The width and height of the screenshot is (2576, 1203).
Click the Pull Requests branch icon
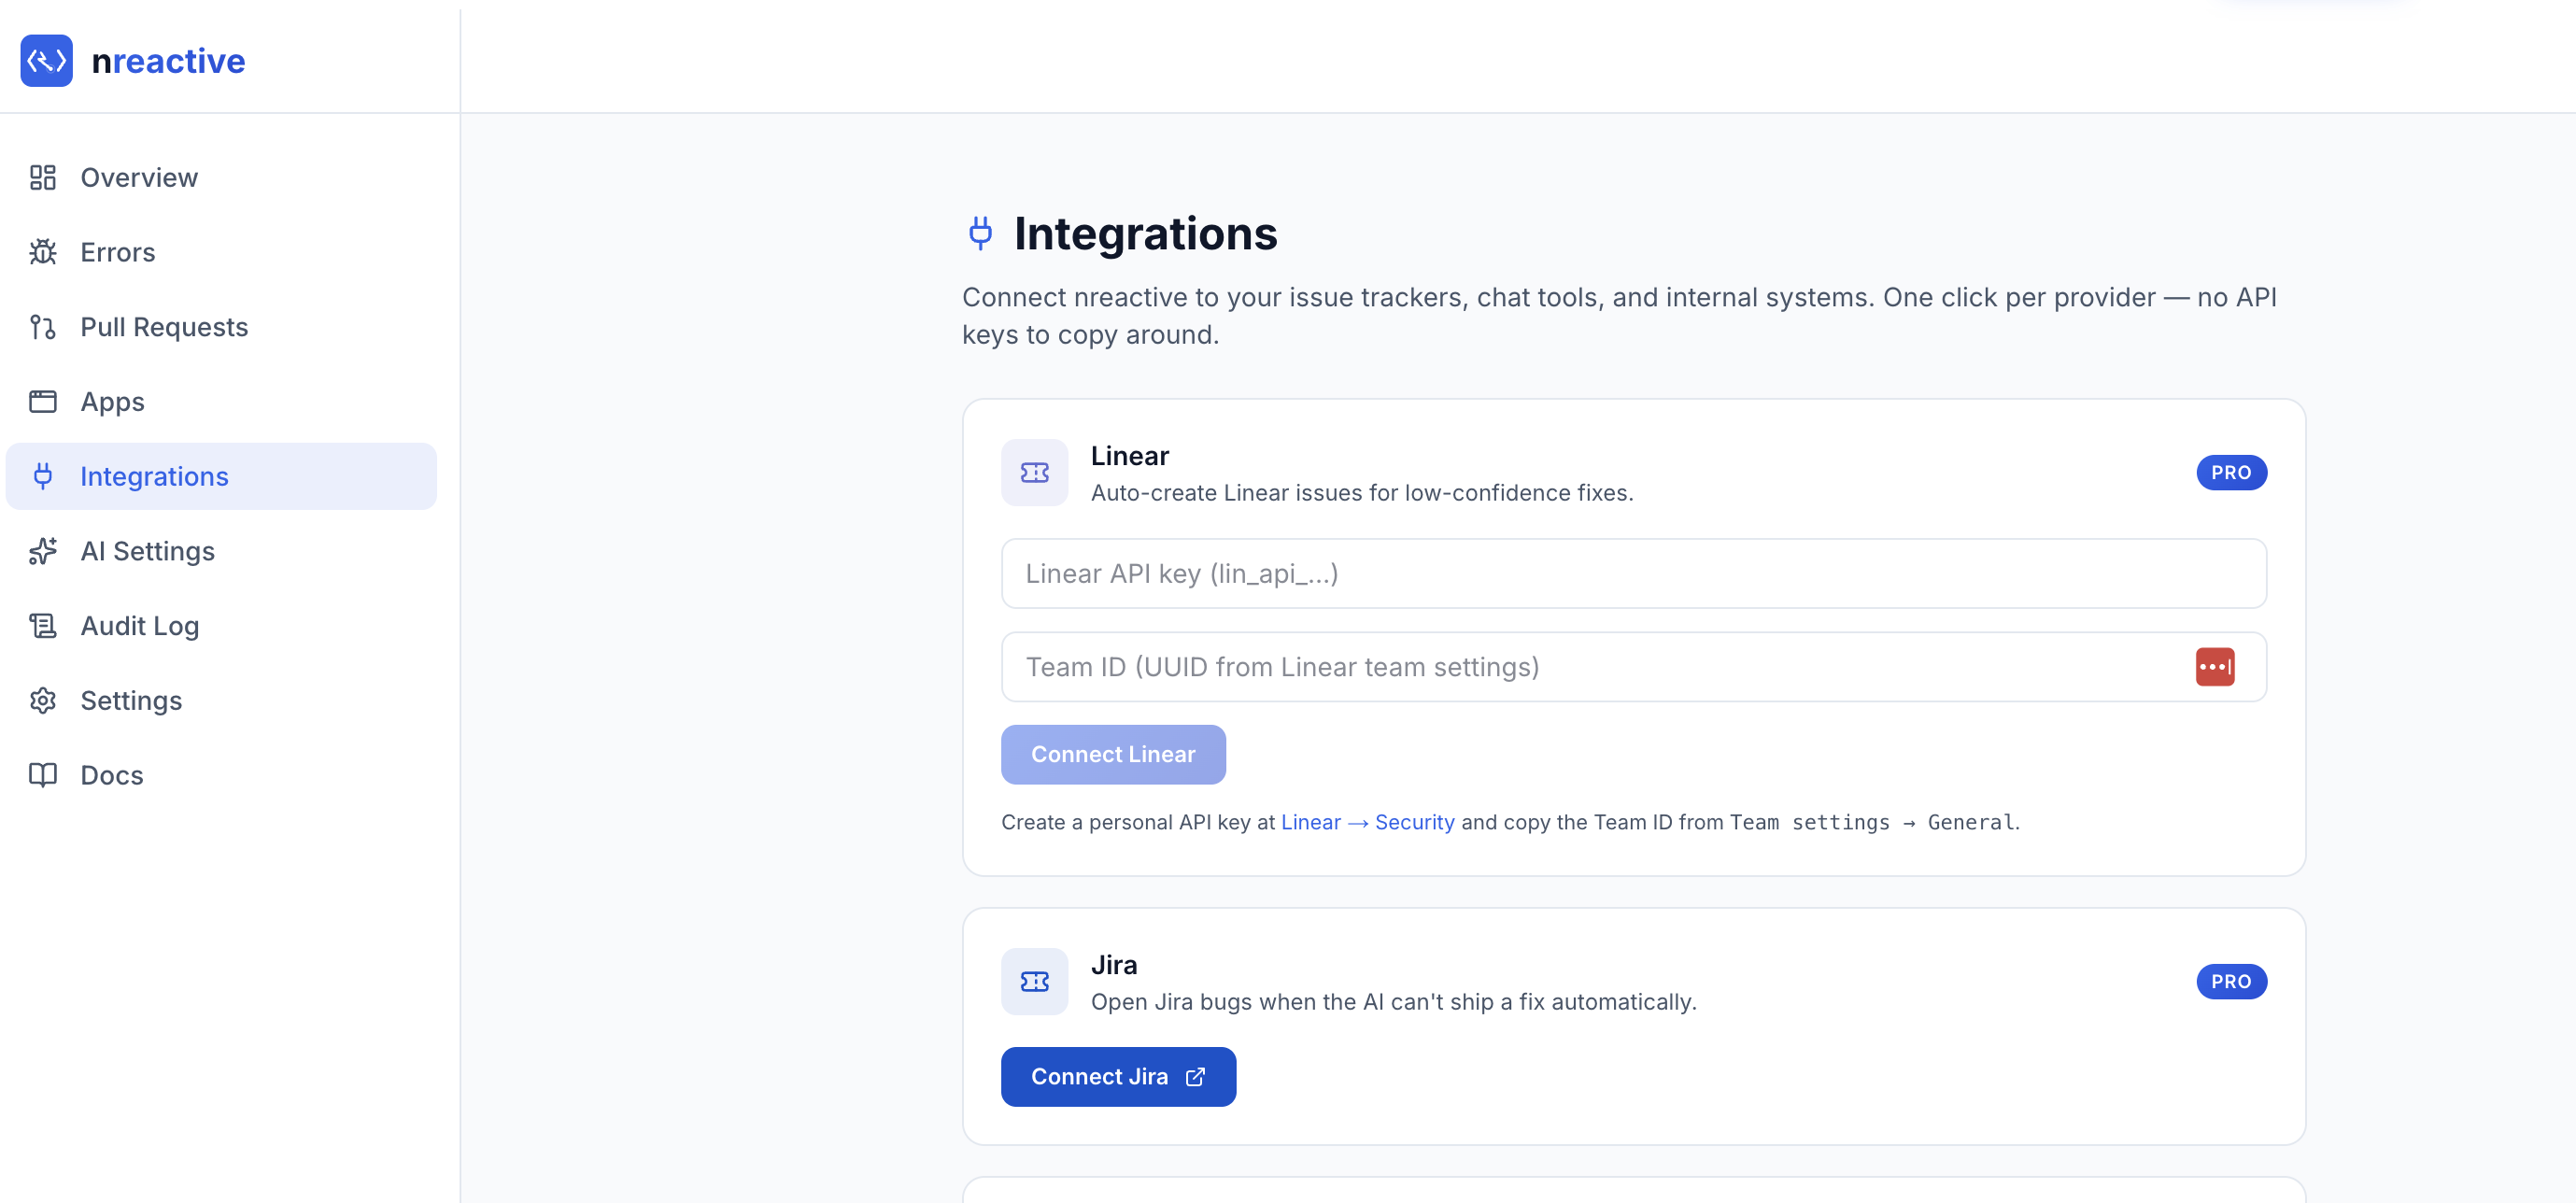[43, 327]
